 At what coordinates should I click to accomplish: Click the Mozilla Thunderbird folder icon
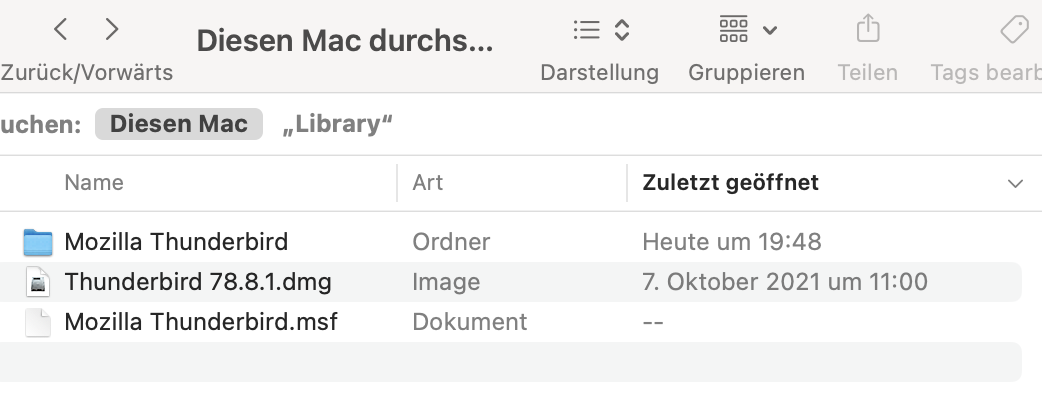(38, 242)
